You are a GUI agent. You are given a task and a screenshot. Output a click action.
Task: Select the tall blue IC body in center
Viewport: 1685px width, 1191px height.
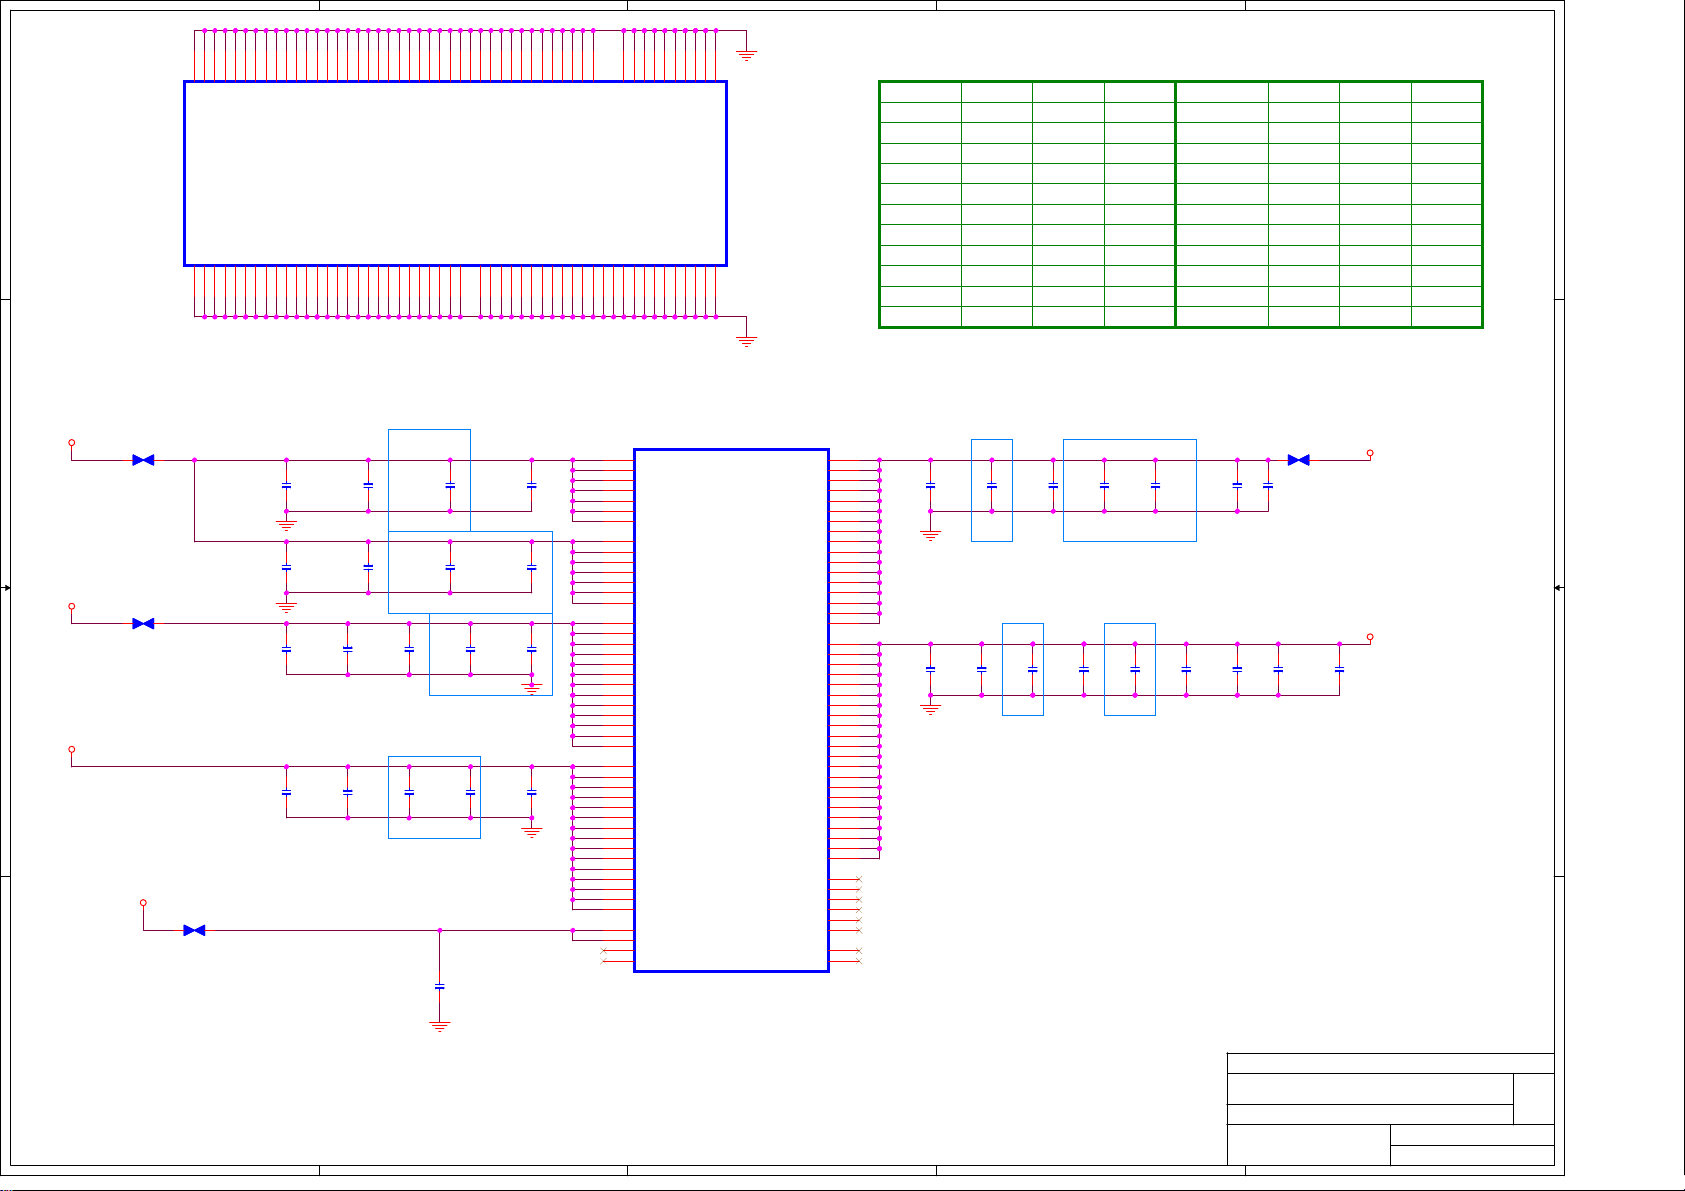(x=731, y=710)
